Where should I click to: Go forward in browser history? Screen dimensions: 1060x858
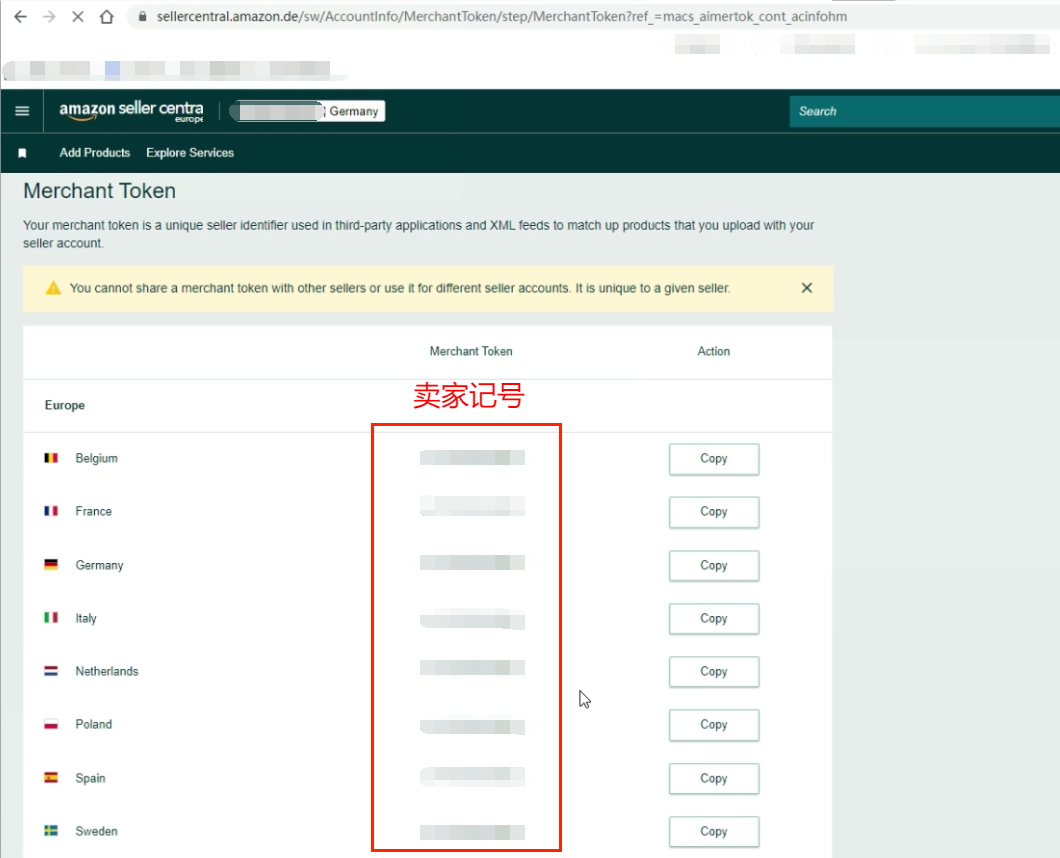[49, 17]
